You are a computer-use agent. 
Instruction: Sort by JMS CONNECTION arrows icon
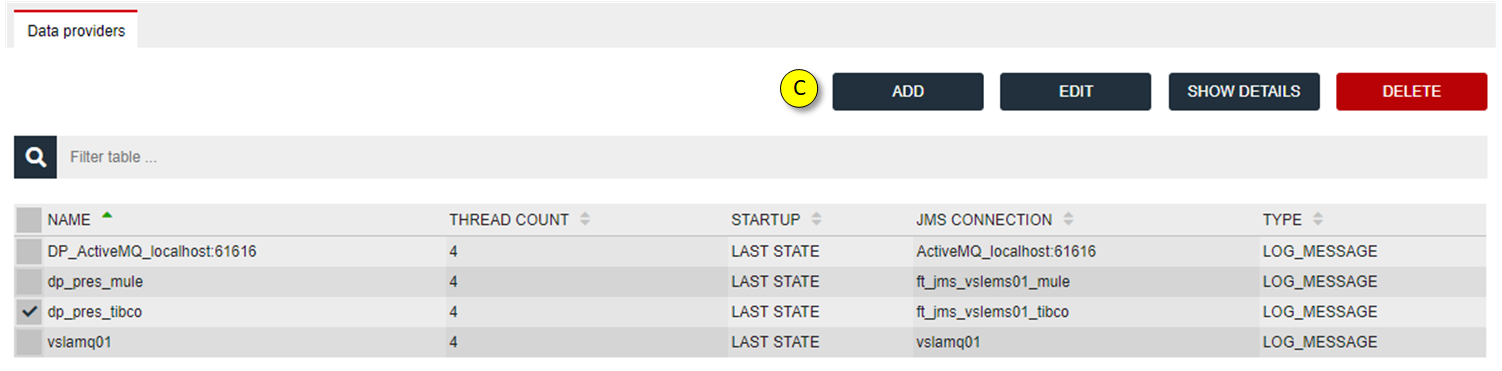[1069, 220]
